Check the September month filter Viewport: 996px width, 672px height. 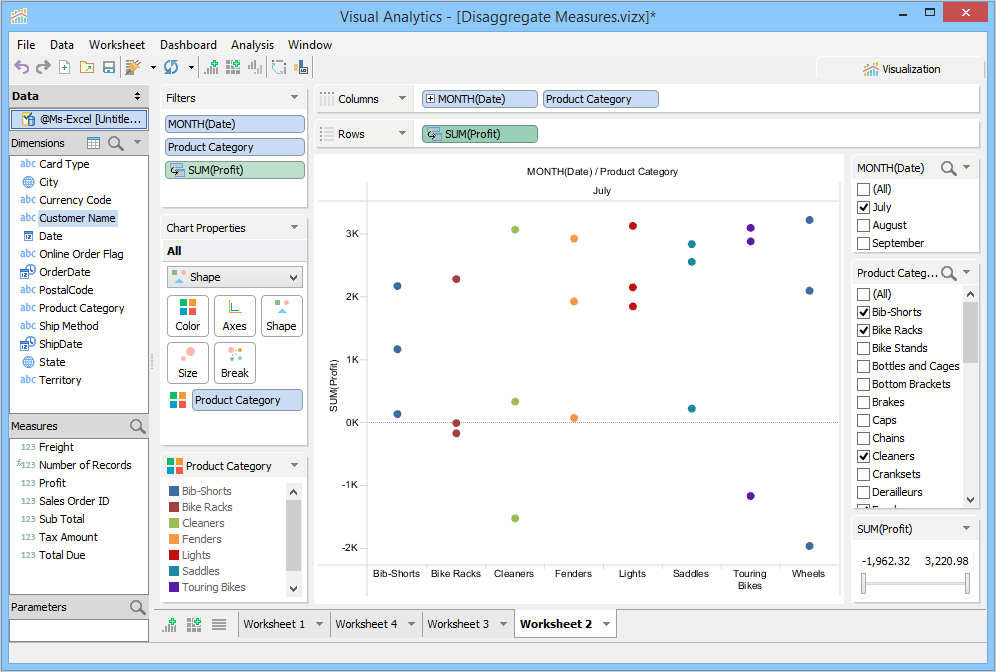coord(863,243)
